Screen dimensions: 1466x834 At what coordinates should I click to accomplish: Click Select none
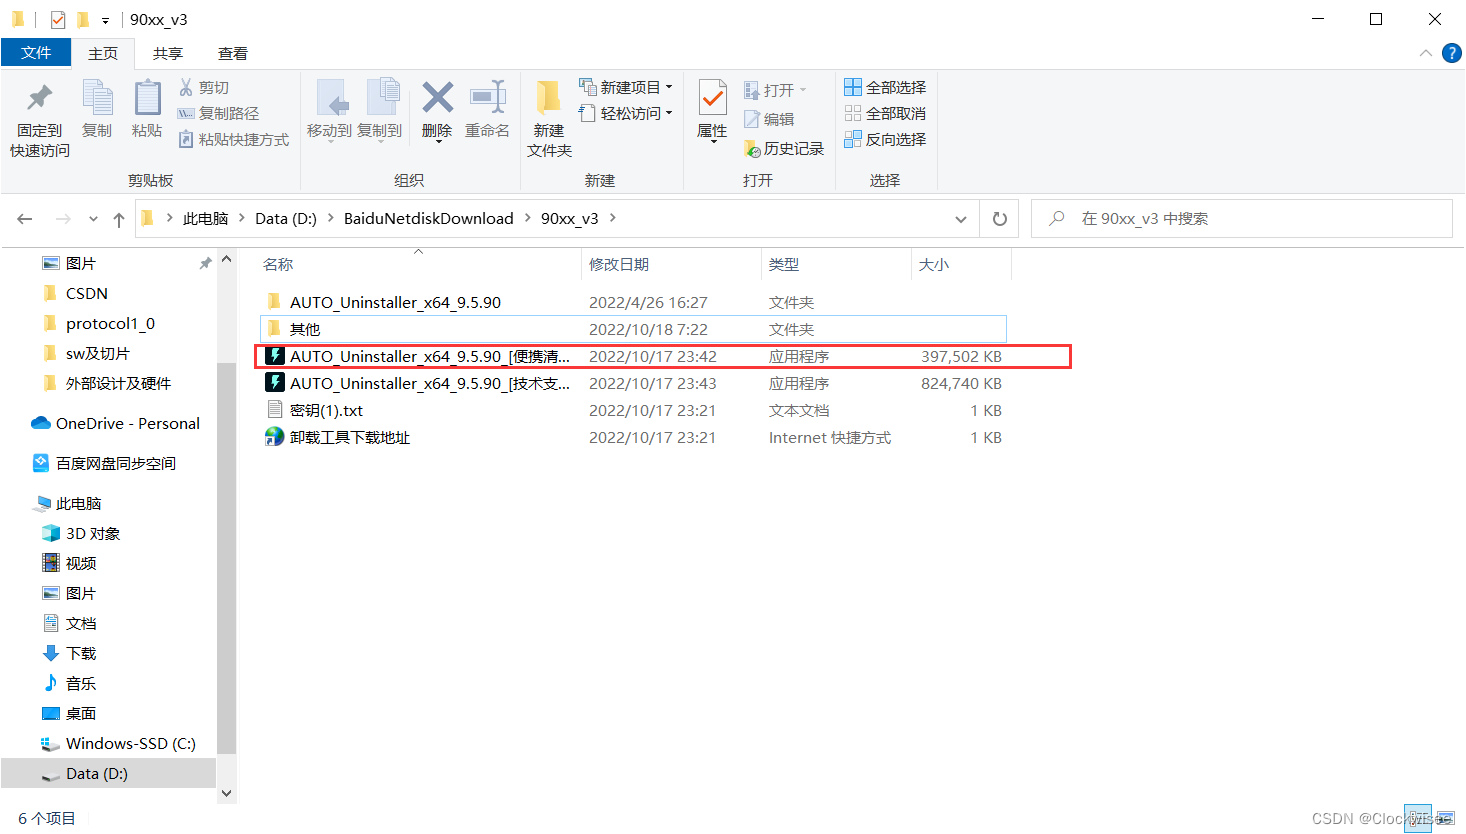pyautogui.click(x=885, y=114)
